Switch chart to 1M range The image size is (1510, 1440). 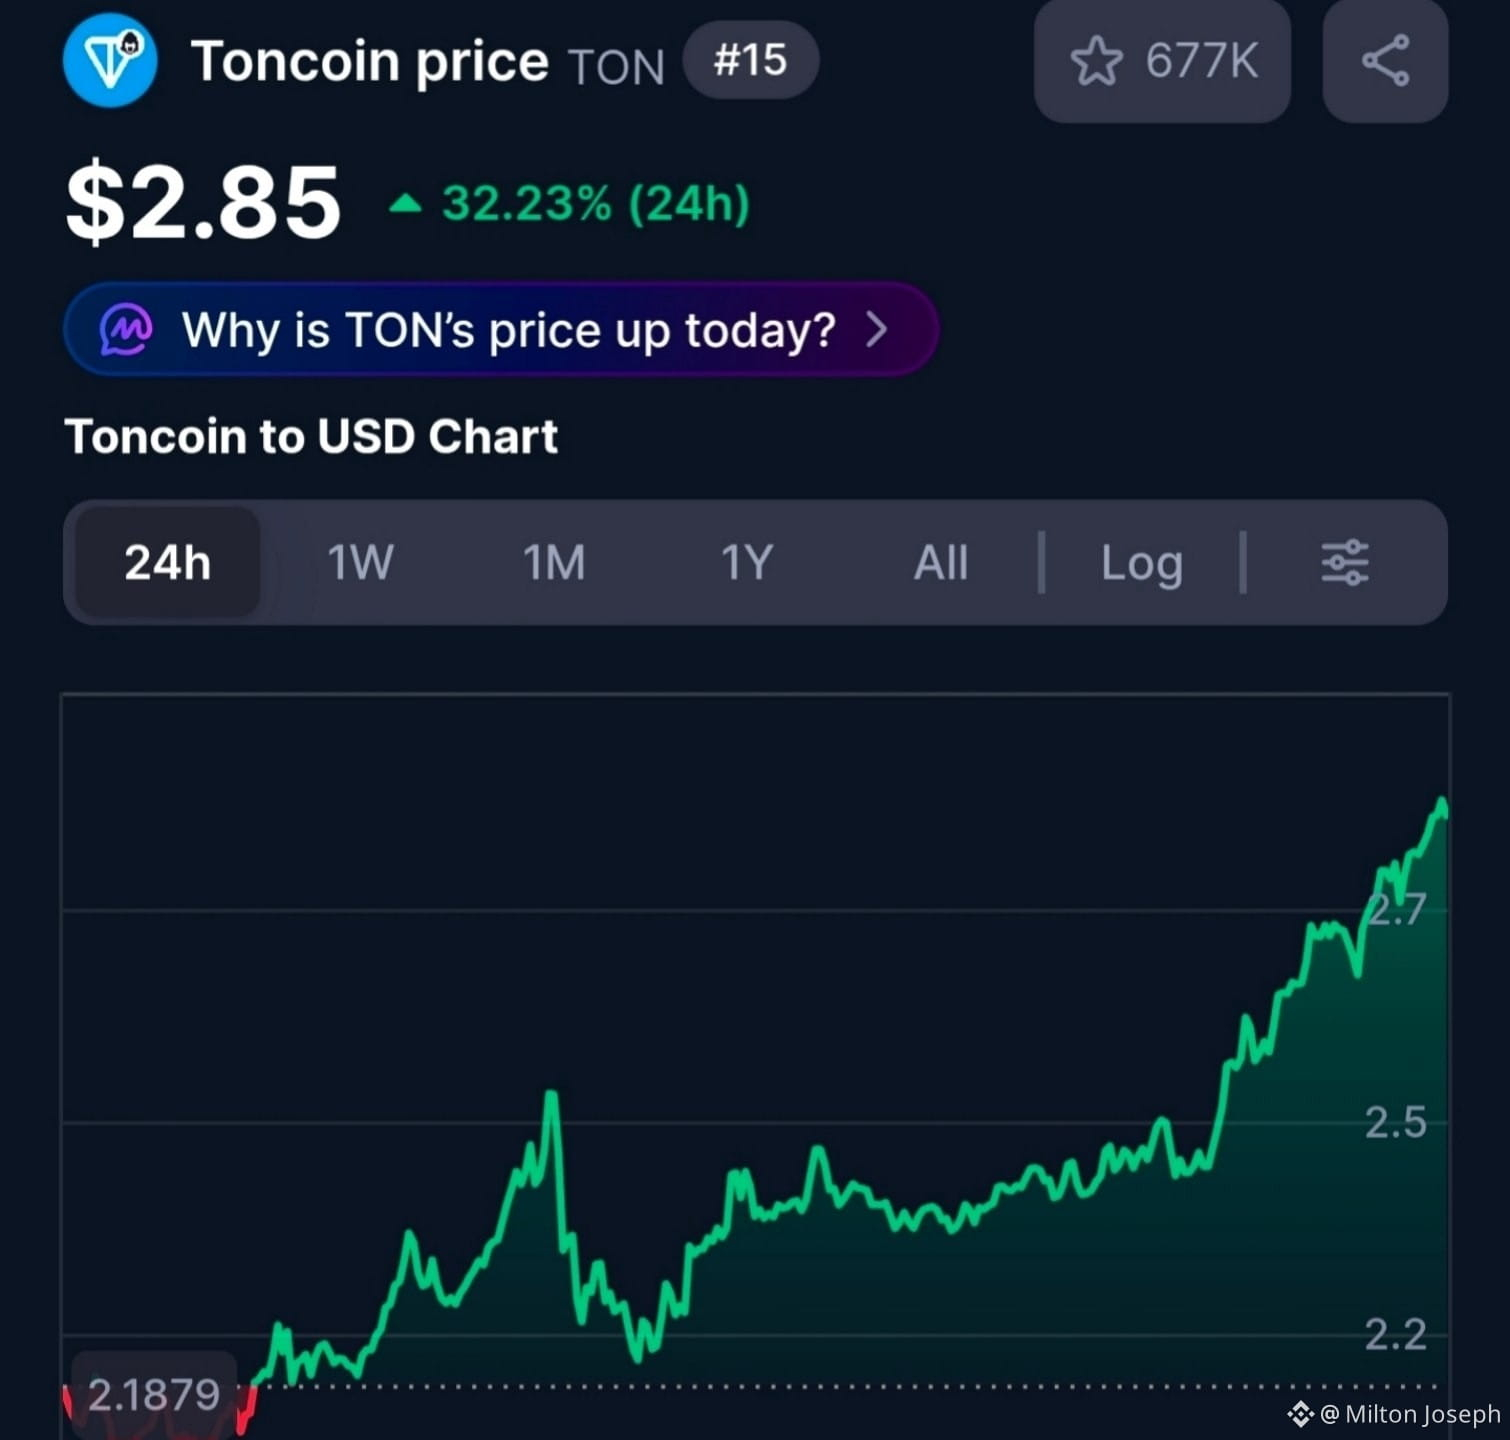[554, 562]
